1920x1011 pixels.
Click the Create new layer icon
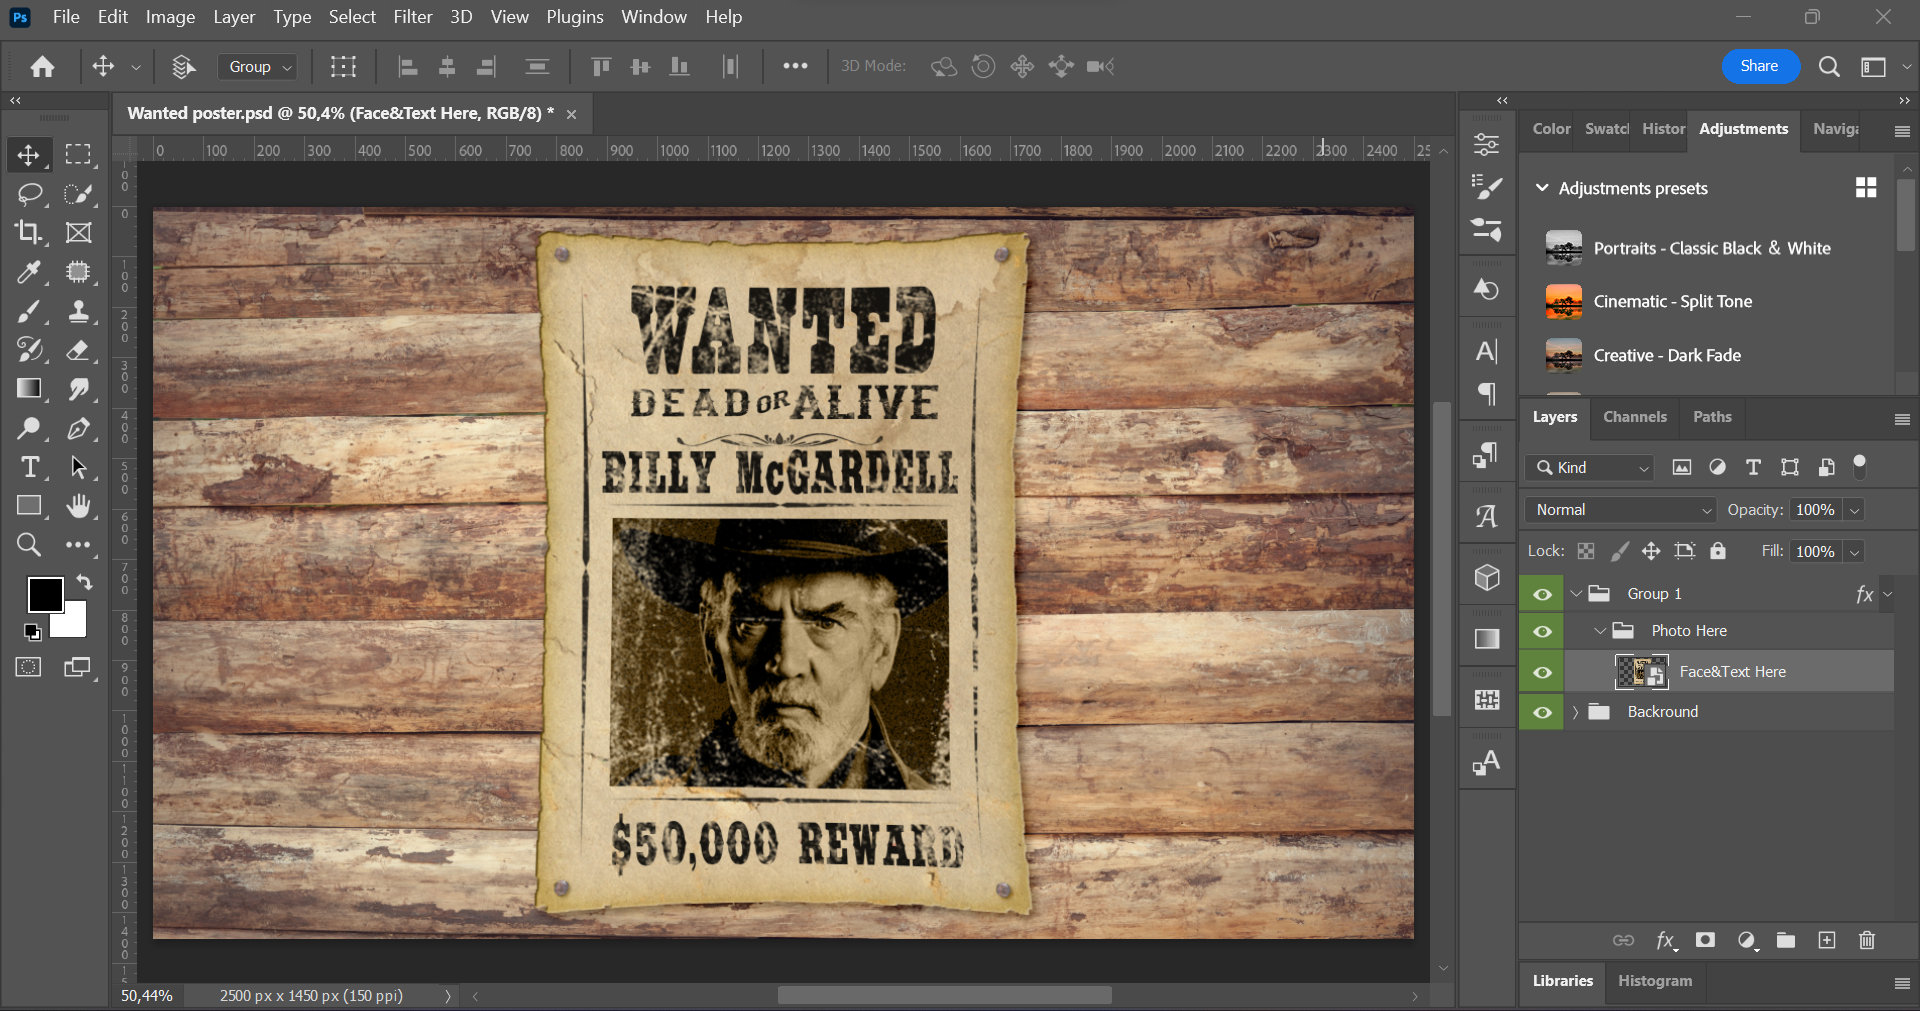pos(1828,940)
